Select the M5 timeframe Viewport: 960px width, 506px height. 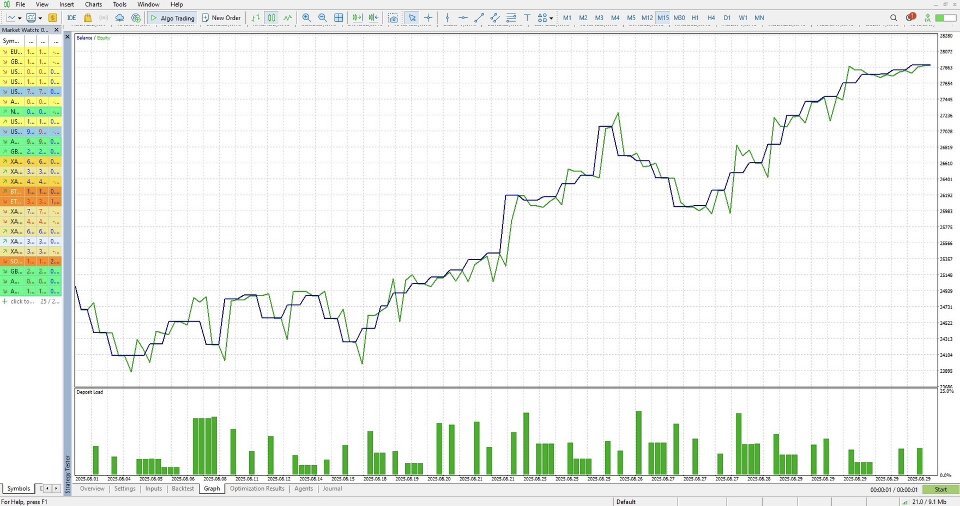[631, 18]
